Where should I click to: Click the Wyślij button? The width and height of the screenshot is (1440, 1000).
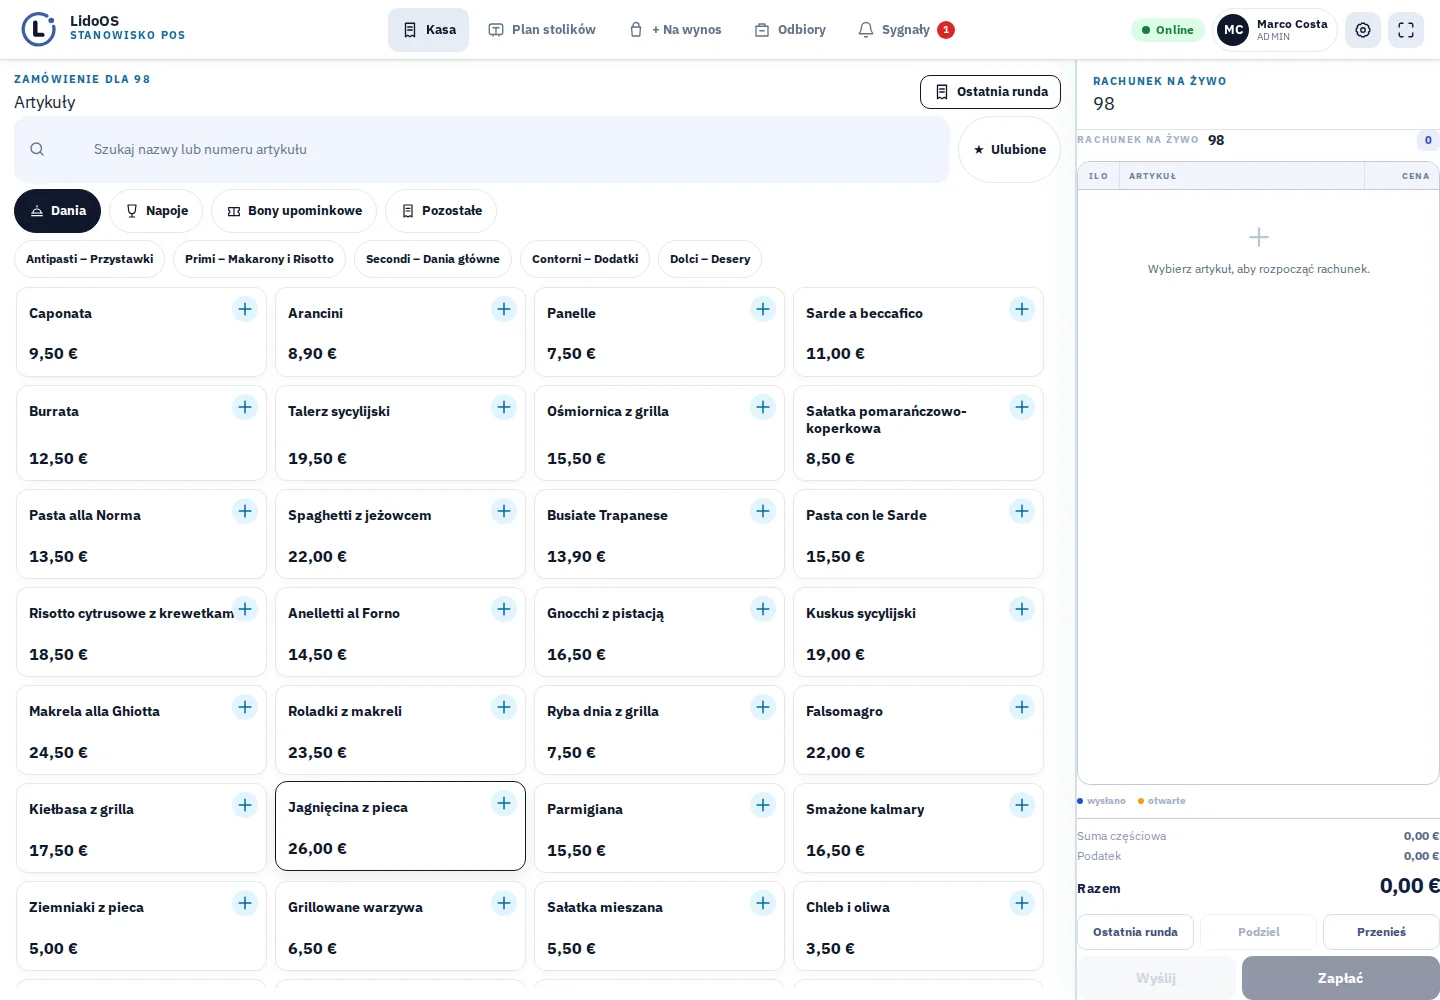[1156, 978]
